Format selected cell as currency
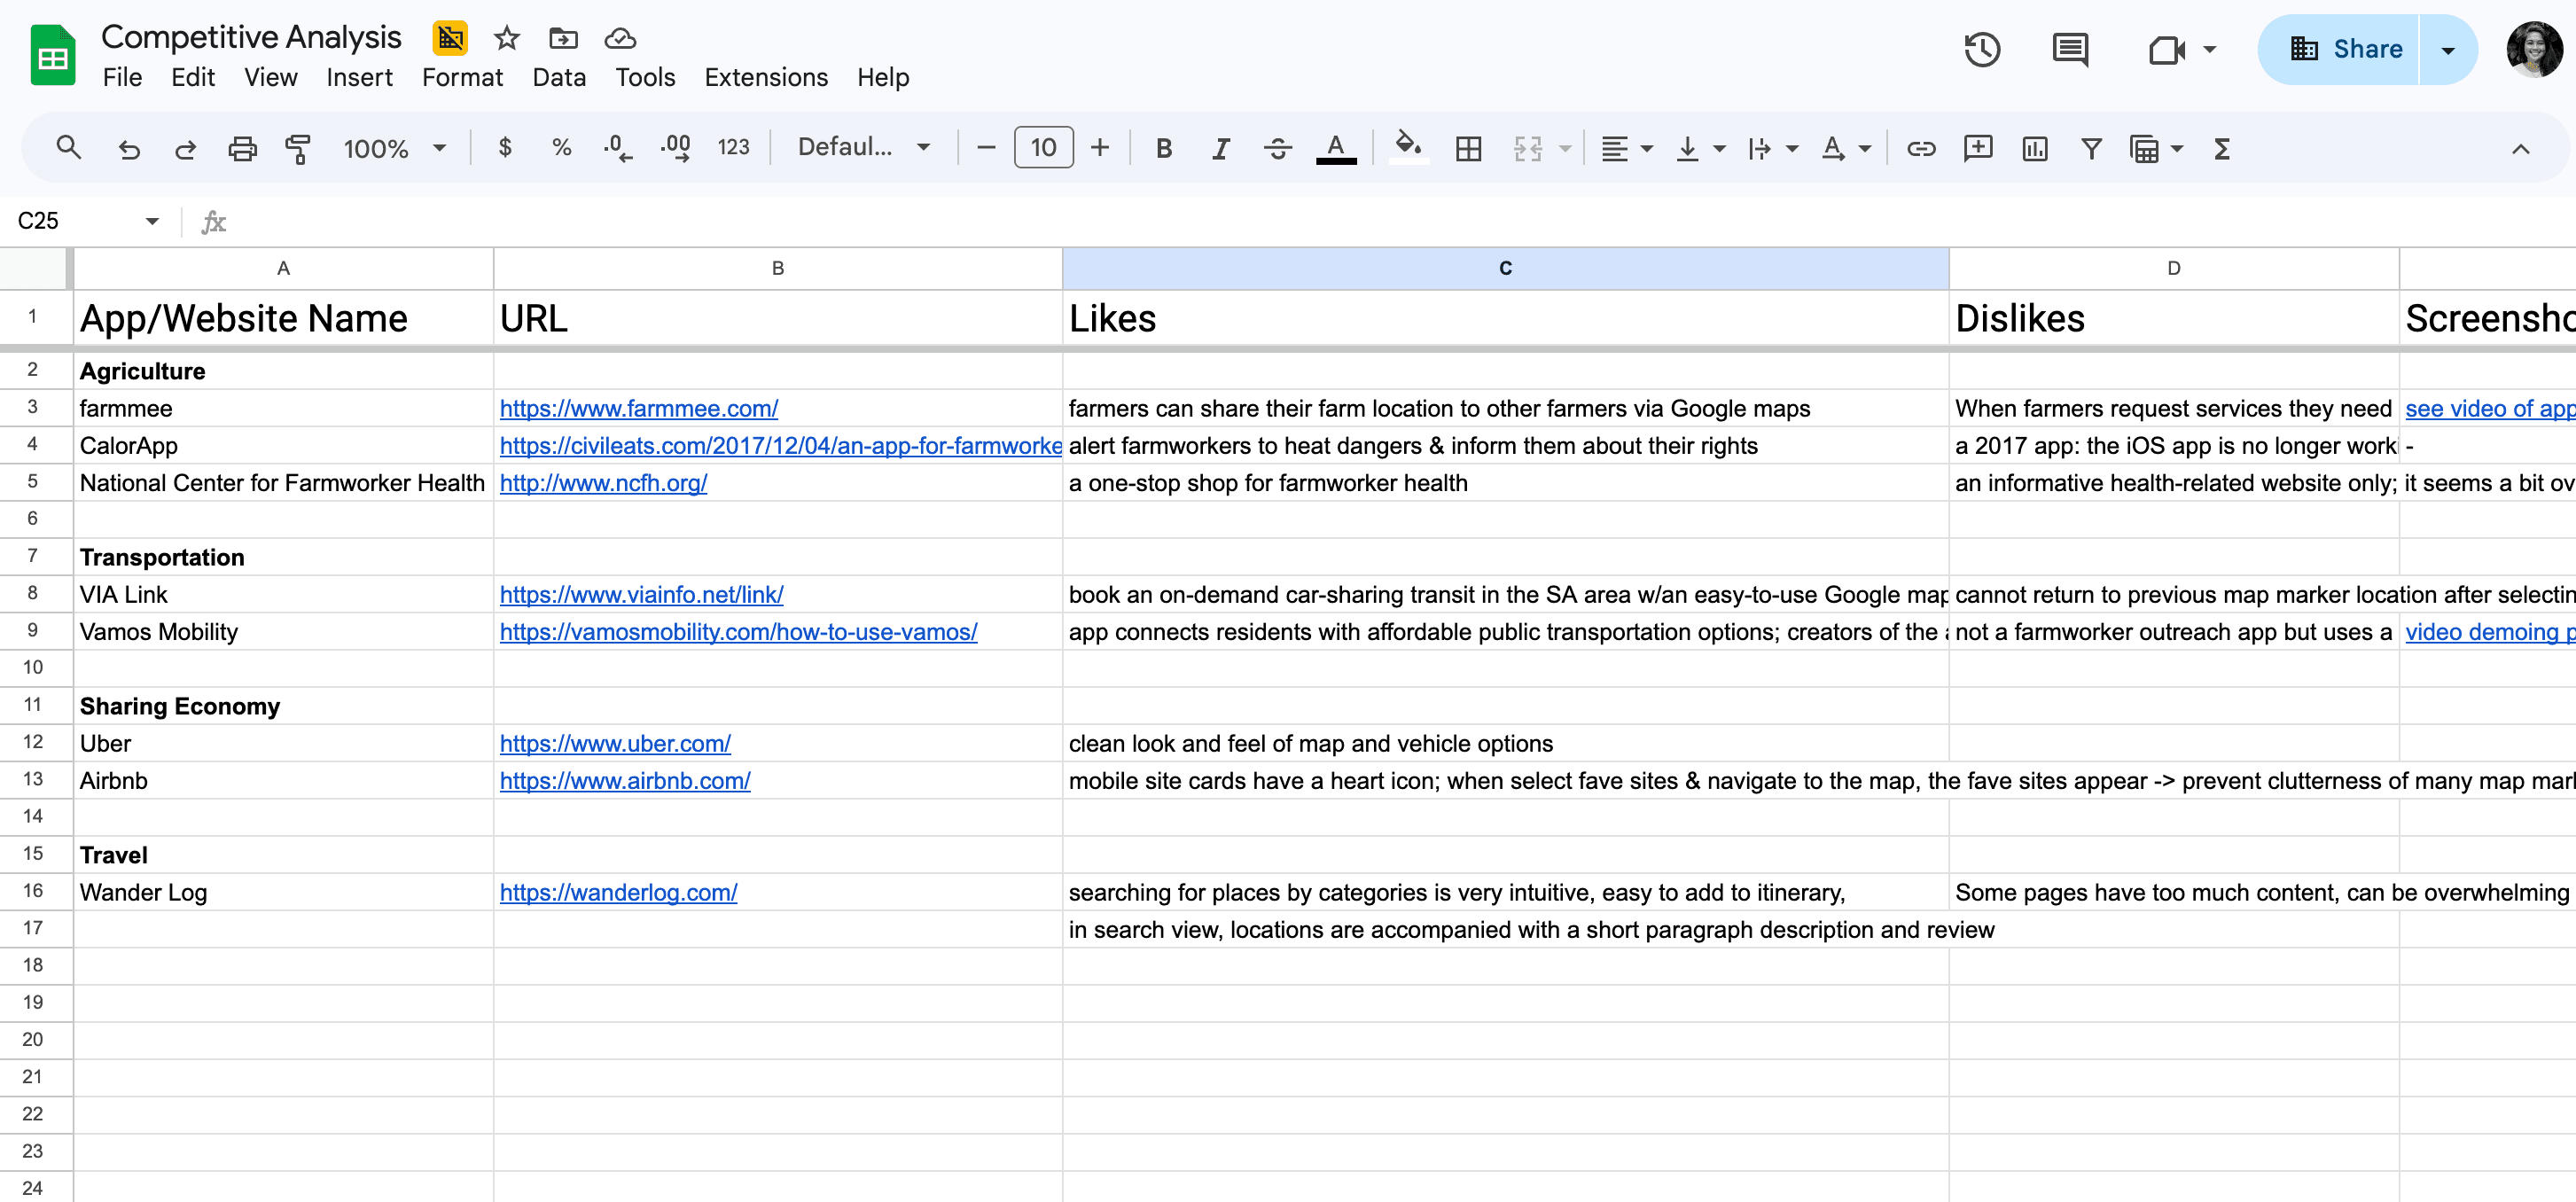The image size is (2576, 1202). tap(505, 147)
